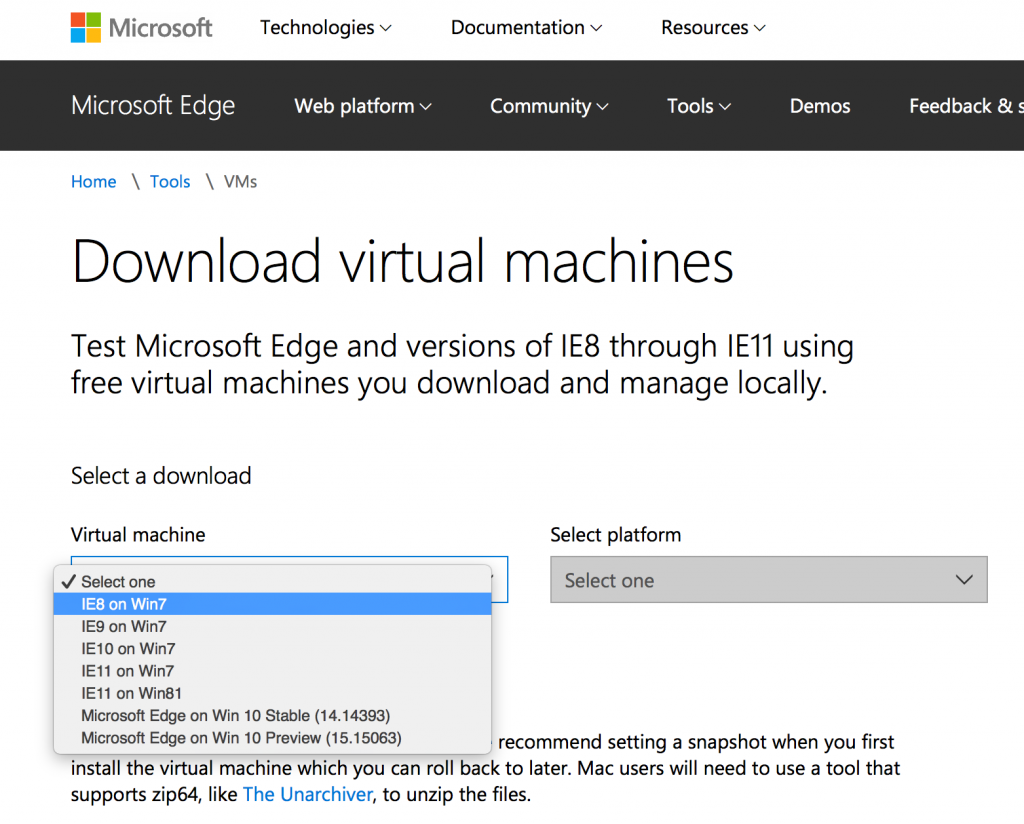The width and height of the screenshot is (1024, 824).
Task: Click the 'Select a download' label
Action: (161, 475)
